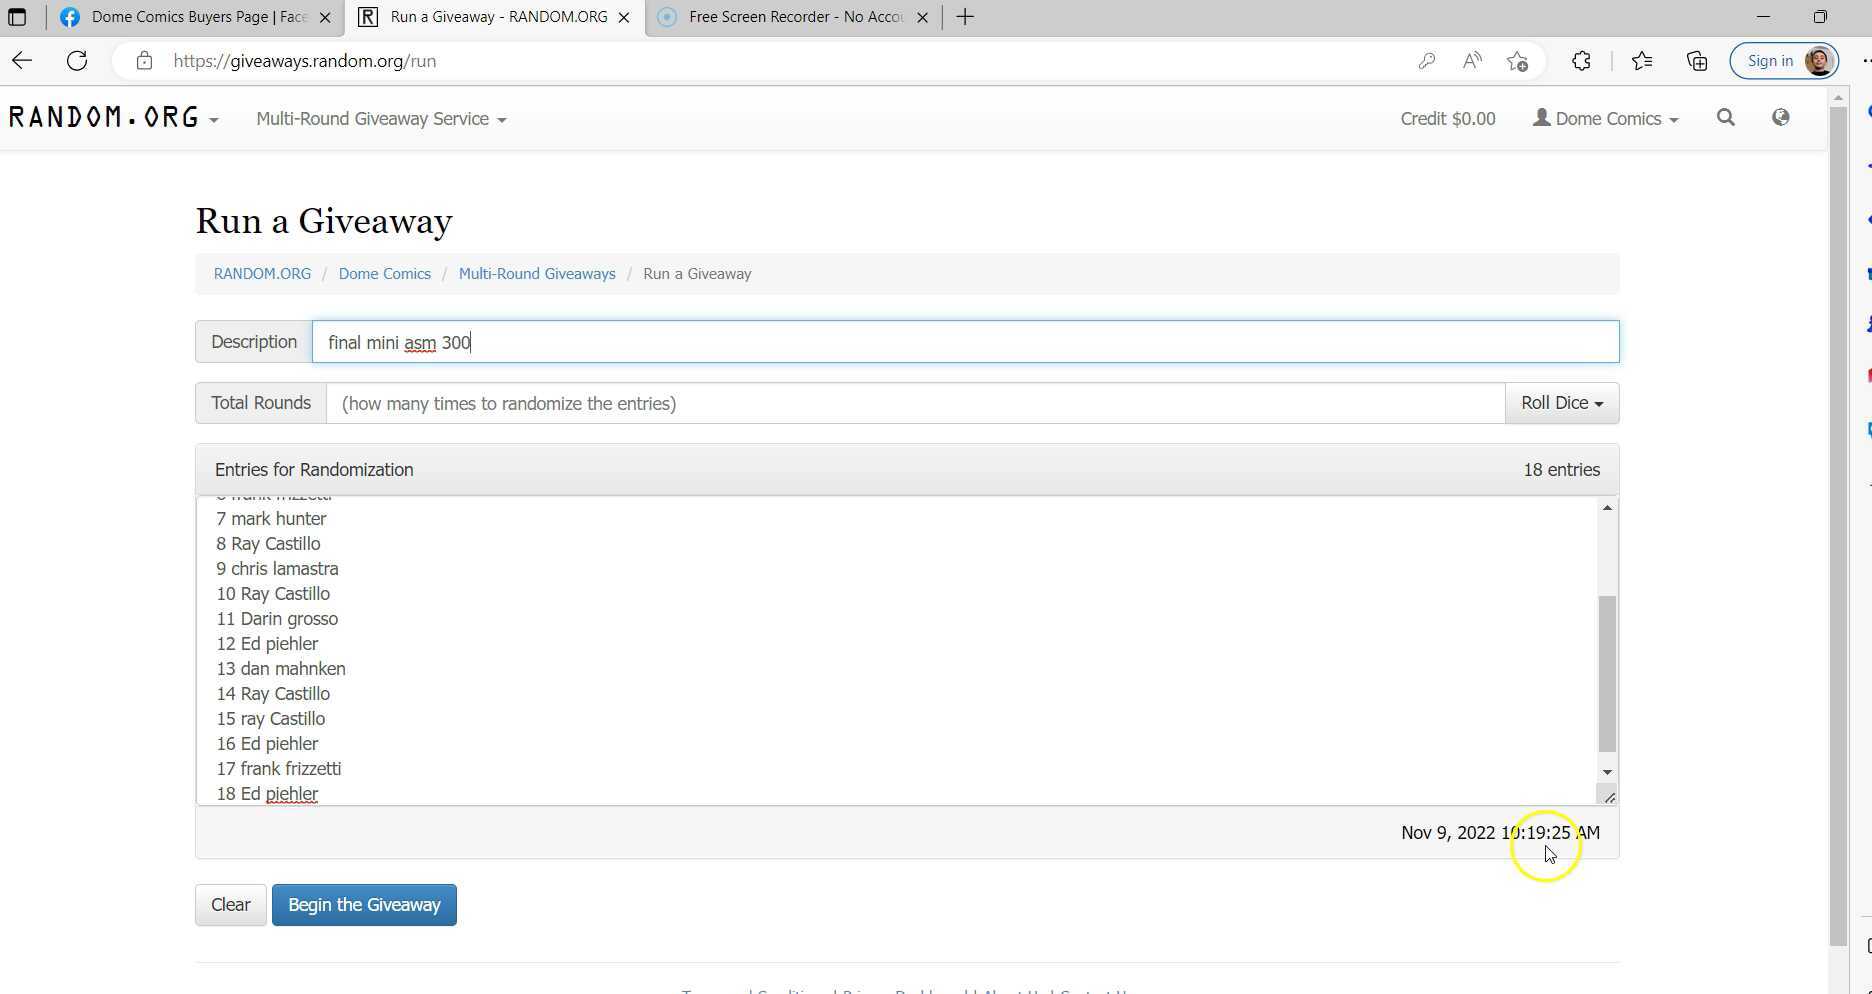Image resolution: width=1872 pixels, height=994 pixels.
Task: Open Dome Comics account dropdown
Action: [1606, 118]
